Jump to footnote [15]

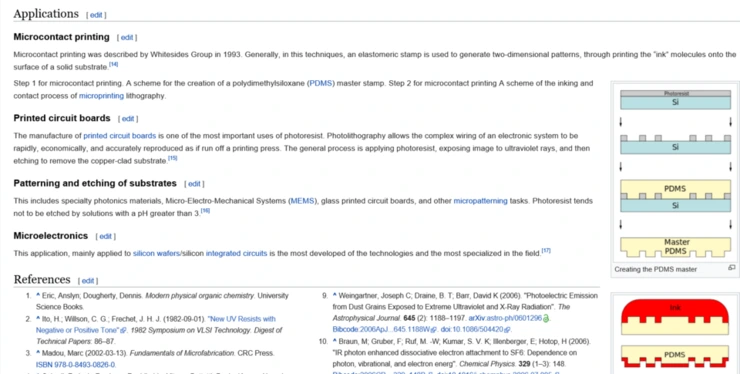(173, 158)
